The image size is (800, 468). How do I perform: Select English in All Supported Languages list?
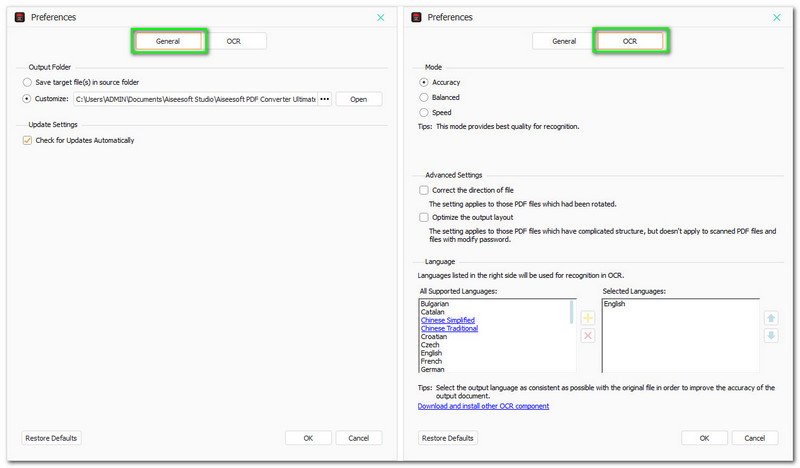click(432, 353)
